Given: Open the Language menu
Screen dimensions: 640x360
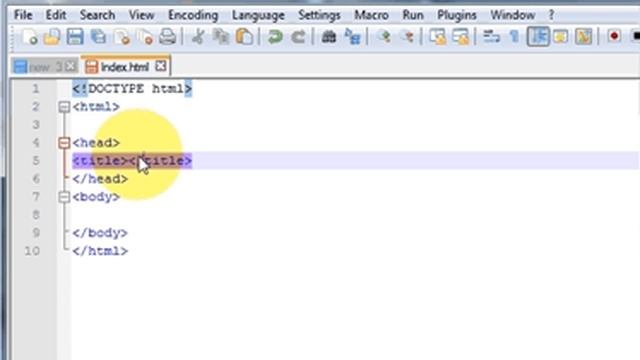Looking at the screenshot, I should click(x=258, y=15).
